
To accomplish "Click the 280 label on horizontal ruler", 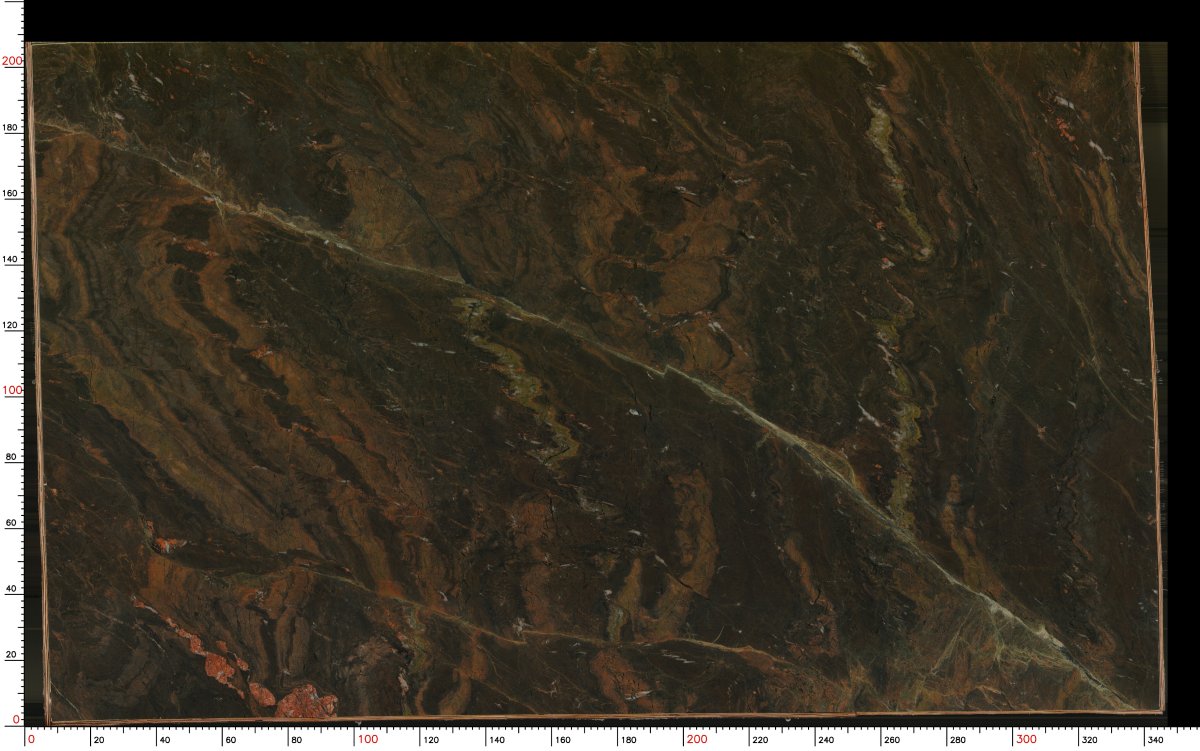I will [x=959, y=740].
